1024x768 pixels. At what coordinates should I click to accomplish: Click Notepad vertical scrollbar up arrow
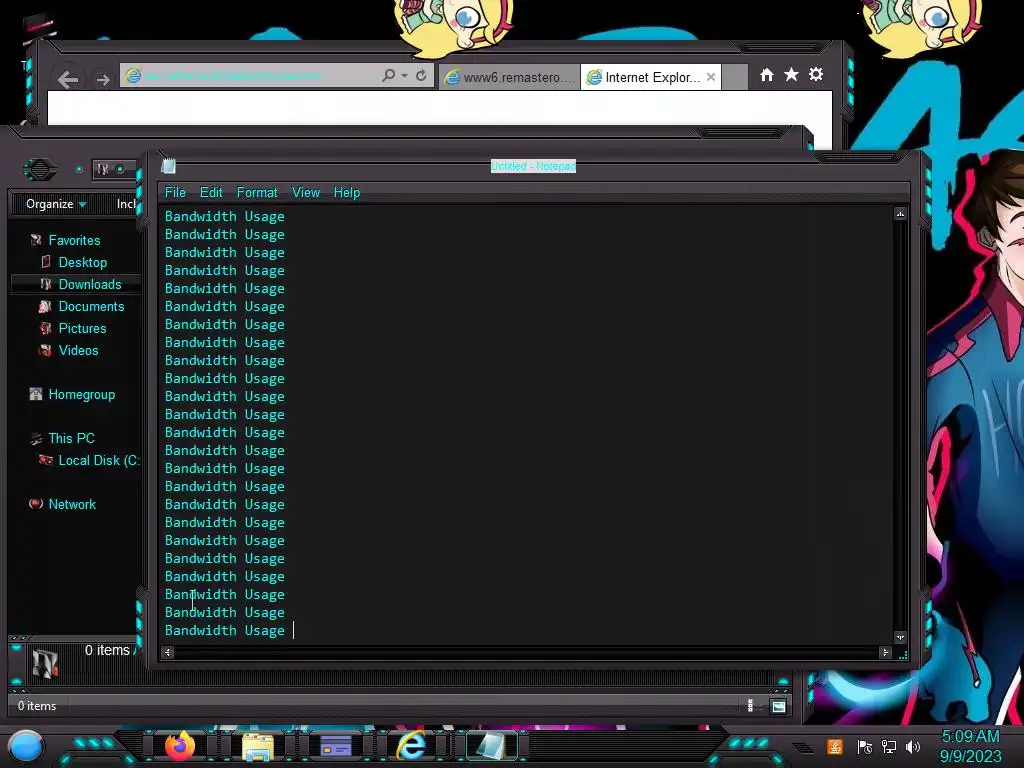[x=900, y=214]
